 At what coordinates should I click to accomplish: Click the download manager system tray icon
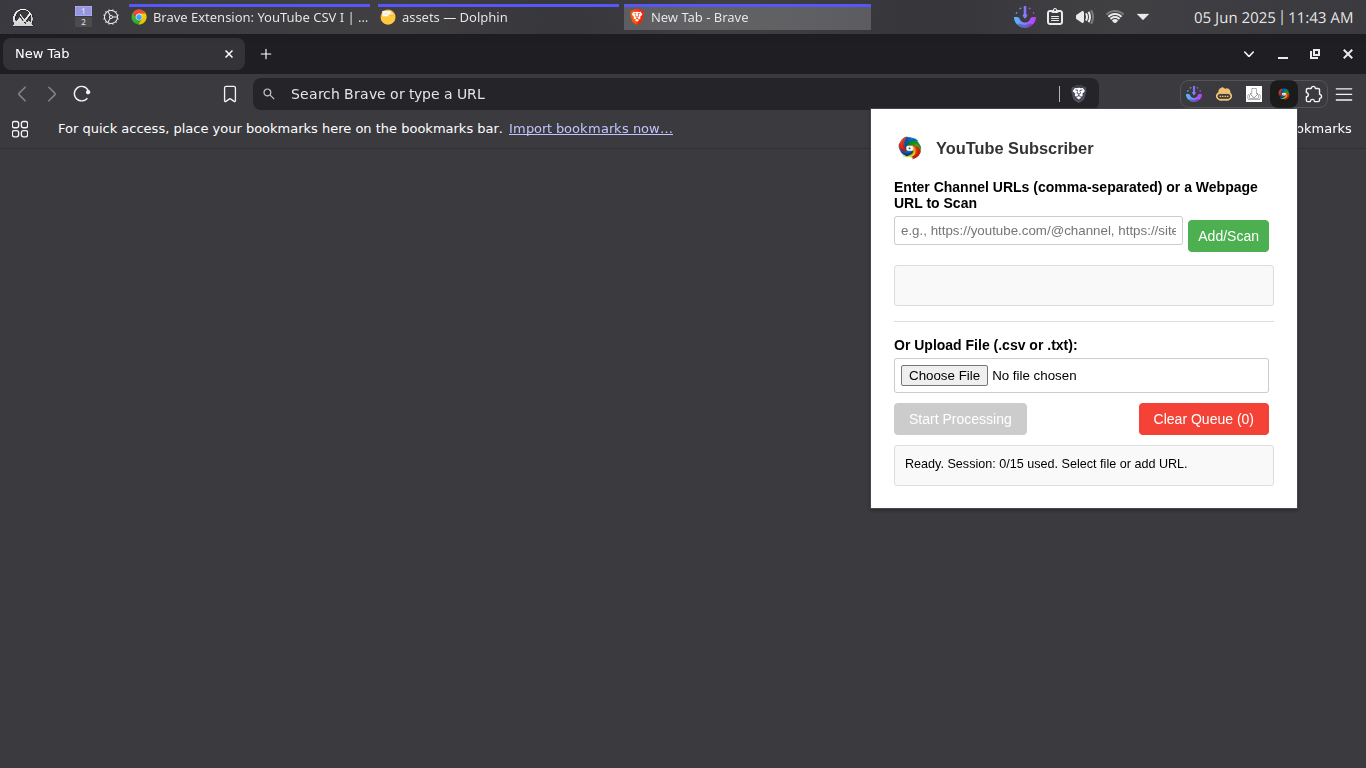(x=1024, y=17)
